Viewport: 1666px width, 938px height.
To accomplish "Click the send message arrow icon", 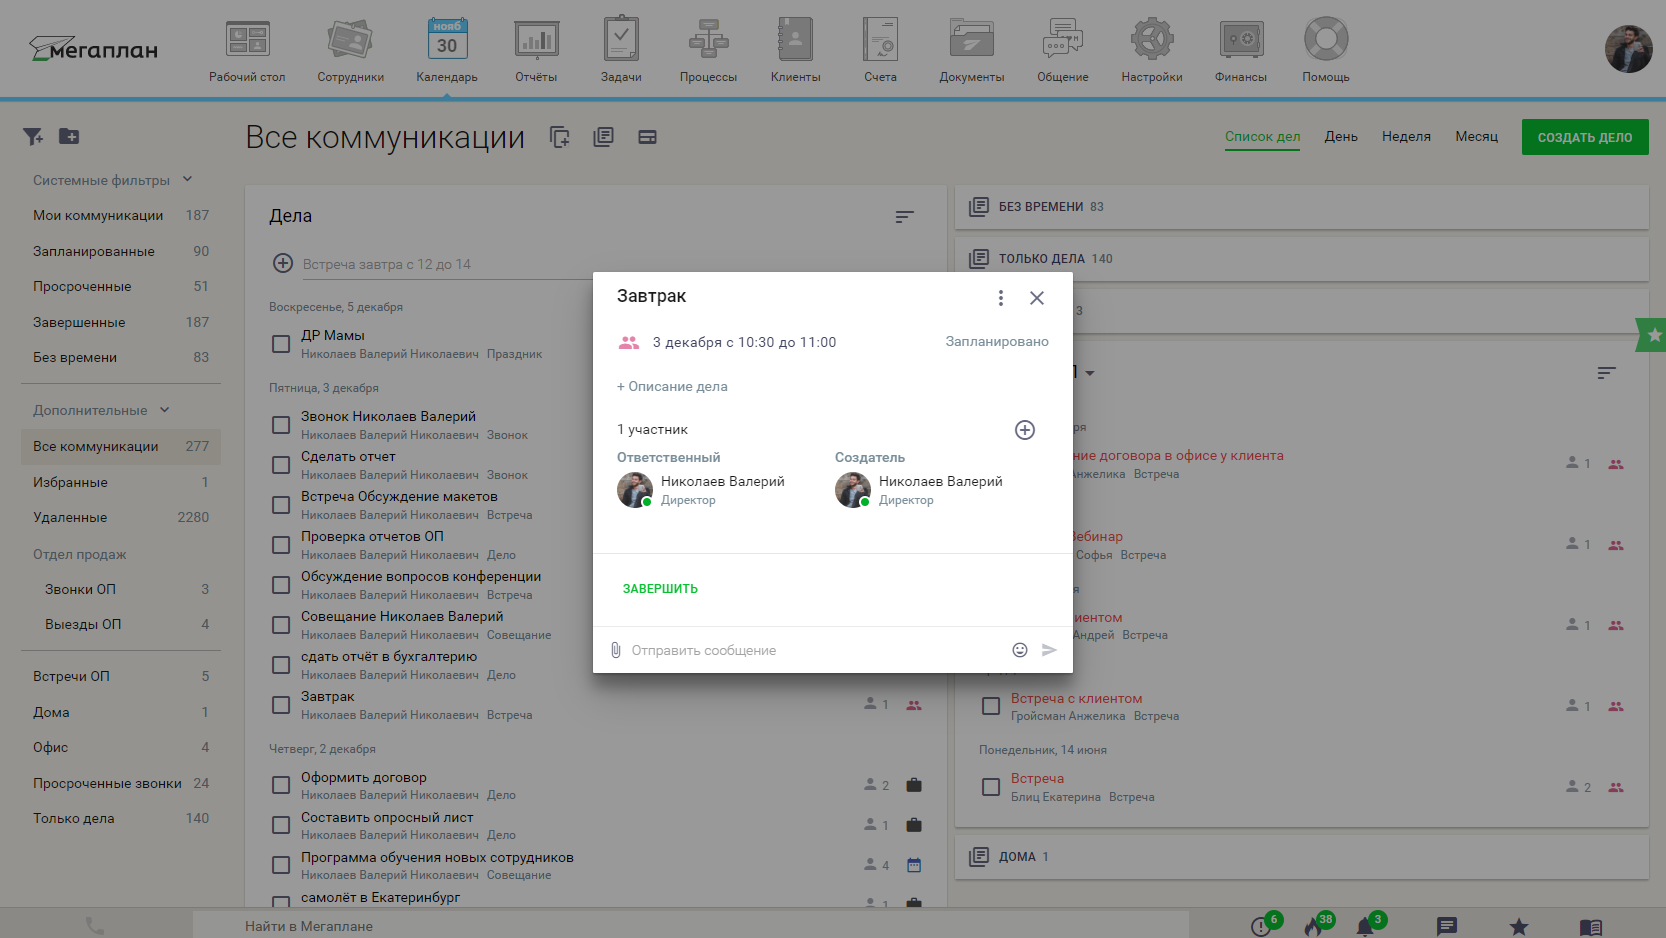I will (1049, 650).
